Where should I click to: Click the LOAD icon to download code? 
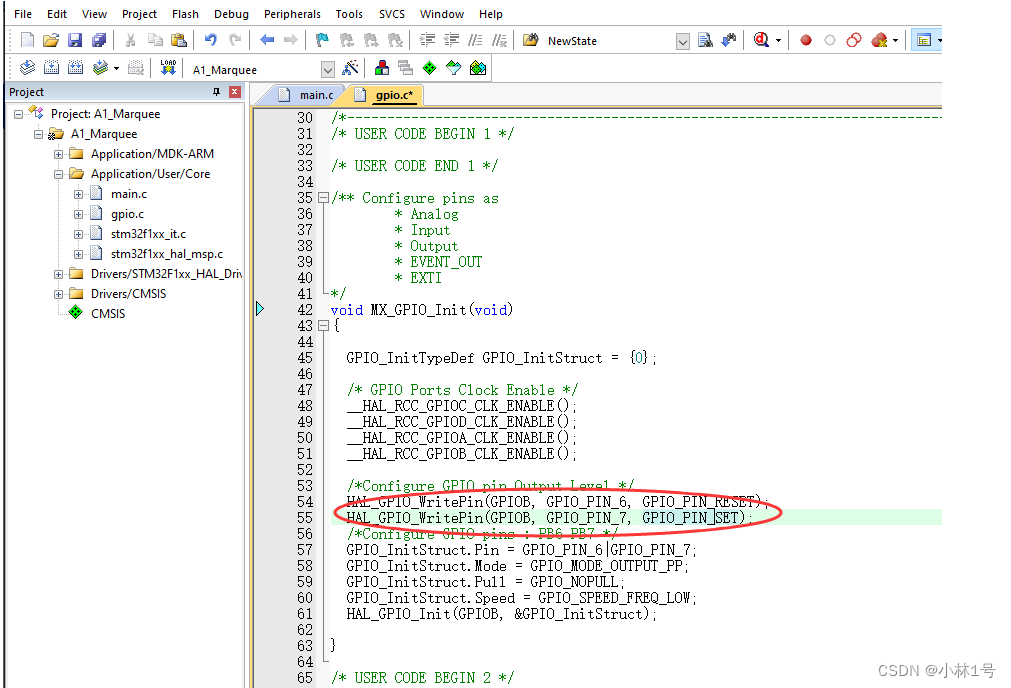pyautogui.click(x=167, y=67)
